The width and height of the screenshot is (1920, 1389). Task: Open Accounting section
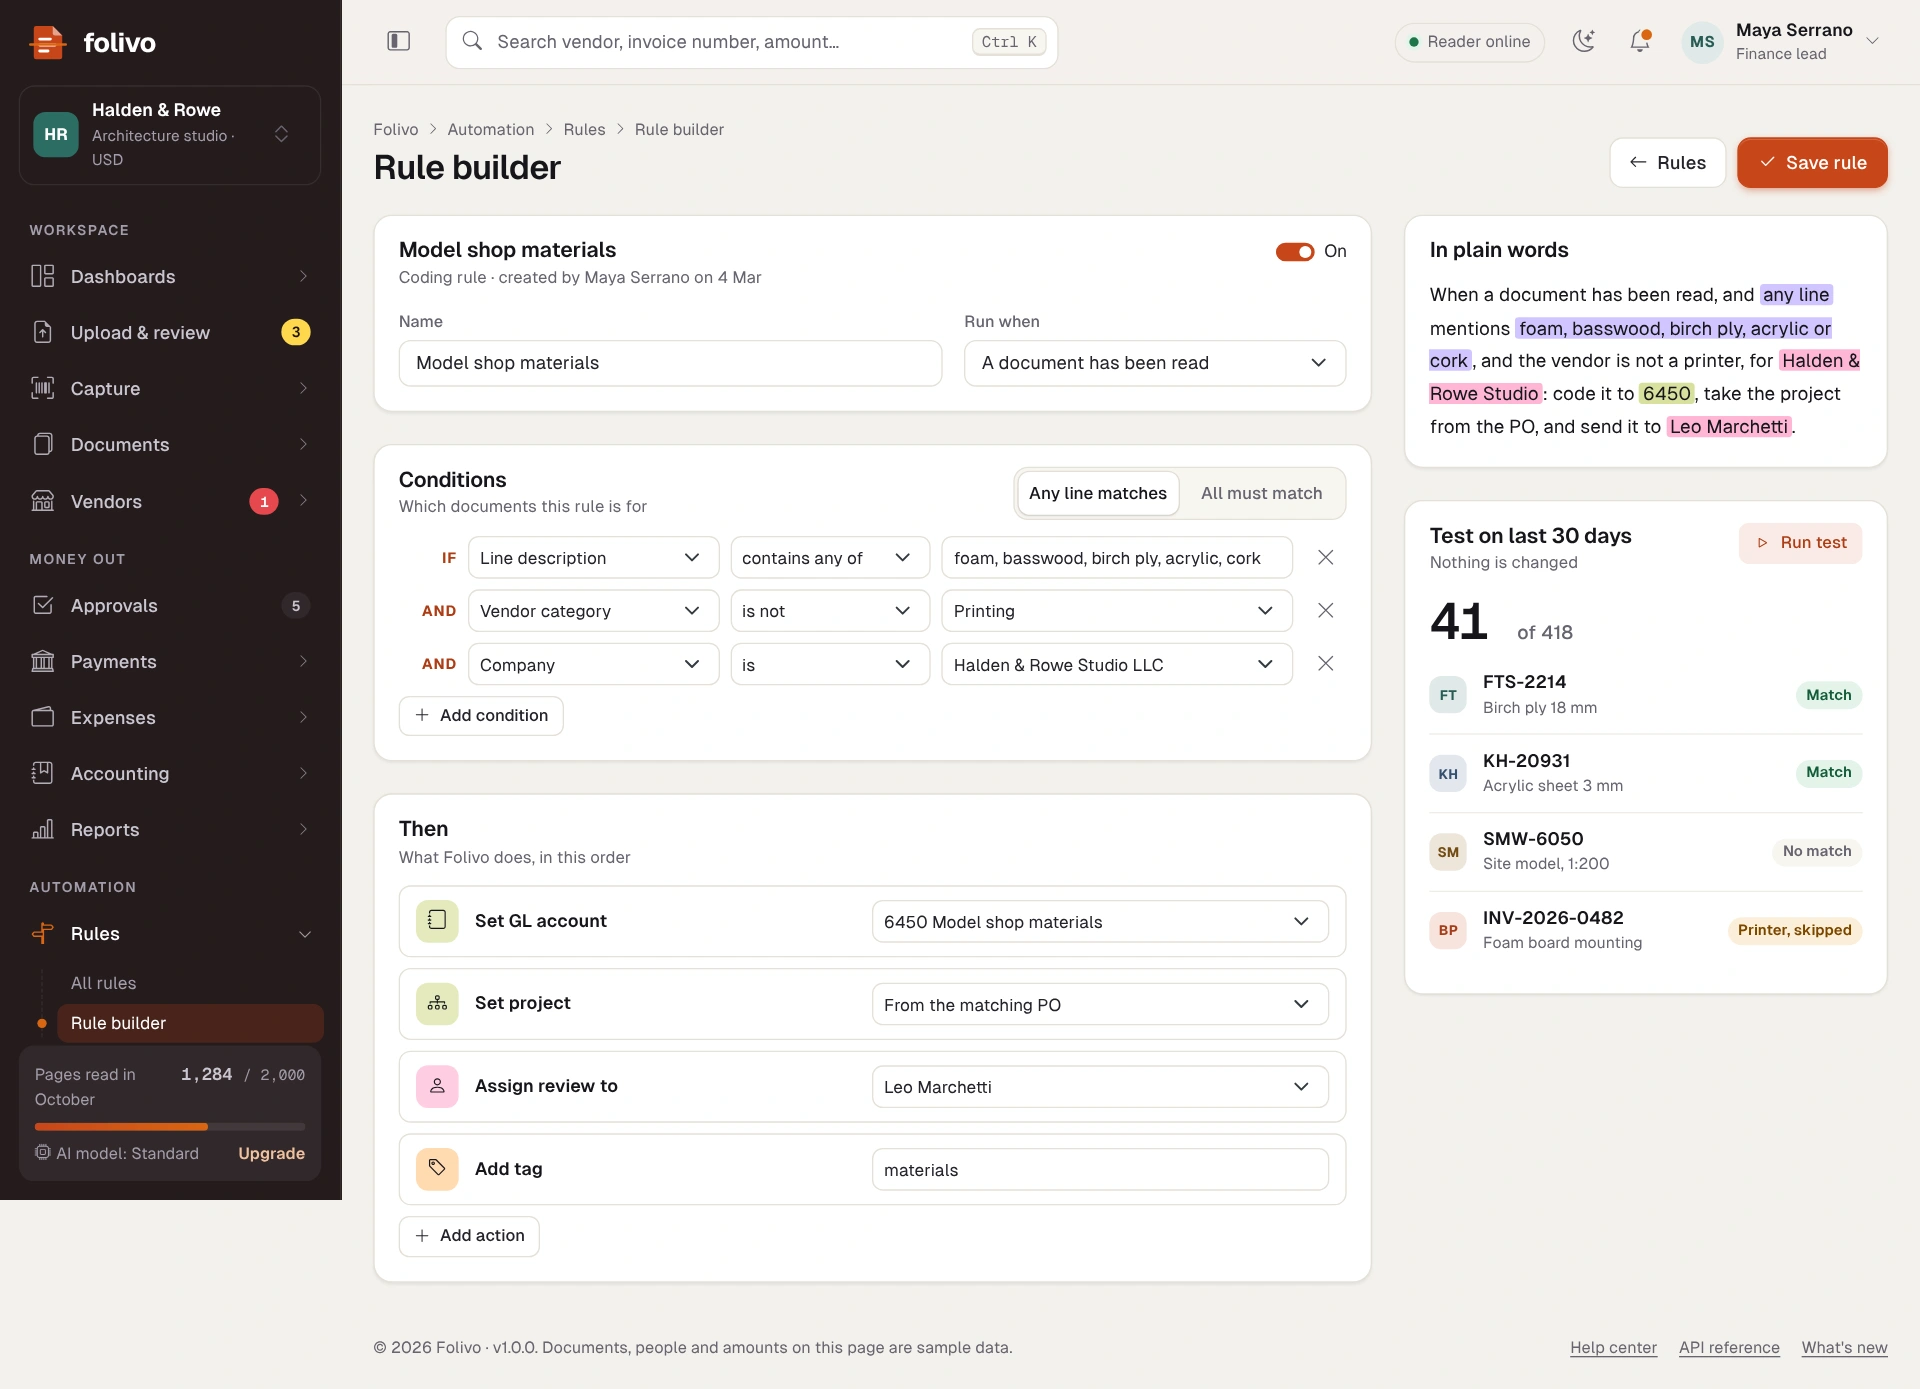coord(170,773)
